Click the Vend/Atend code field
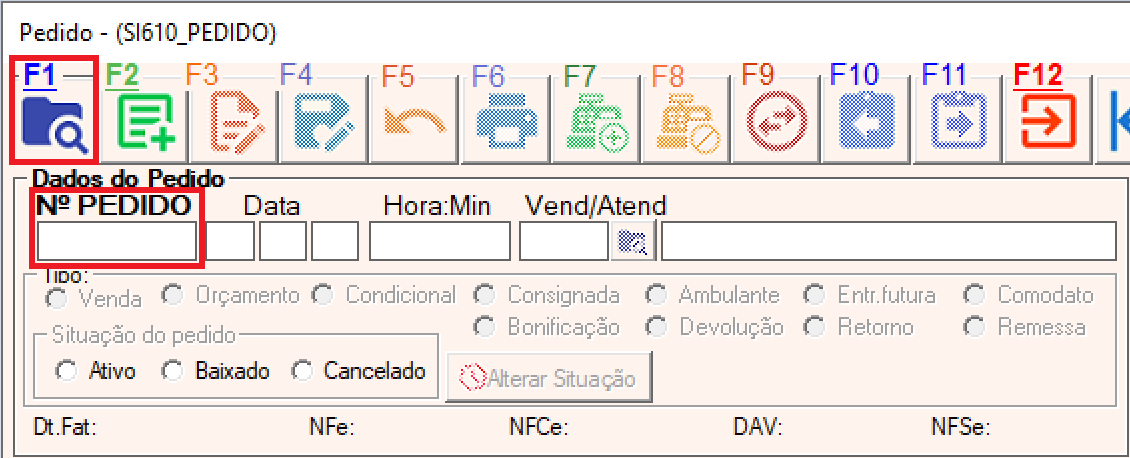Viewport: 1130px width, 458px height. point(564,241)
